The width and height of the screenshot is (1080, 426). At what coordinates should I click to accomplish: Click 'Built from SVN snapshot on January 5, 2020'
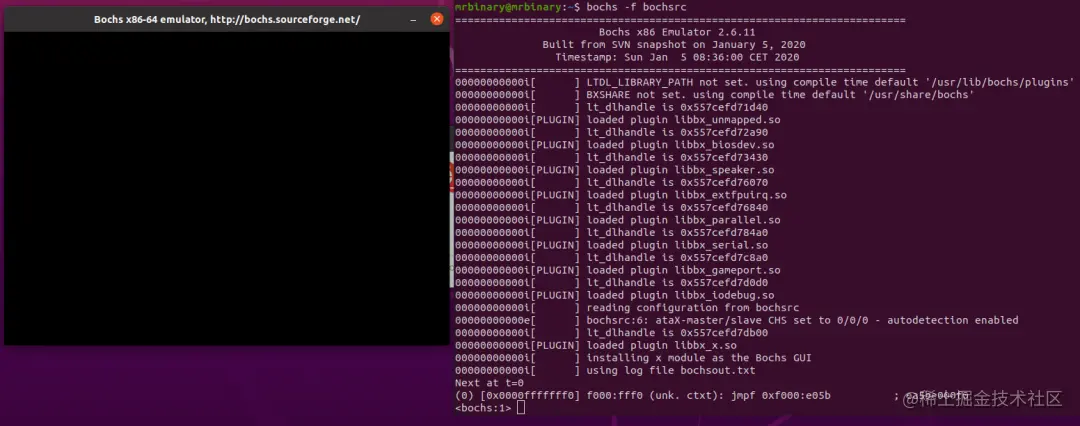click(674, 44)
